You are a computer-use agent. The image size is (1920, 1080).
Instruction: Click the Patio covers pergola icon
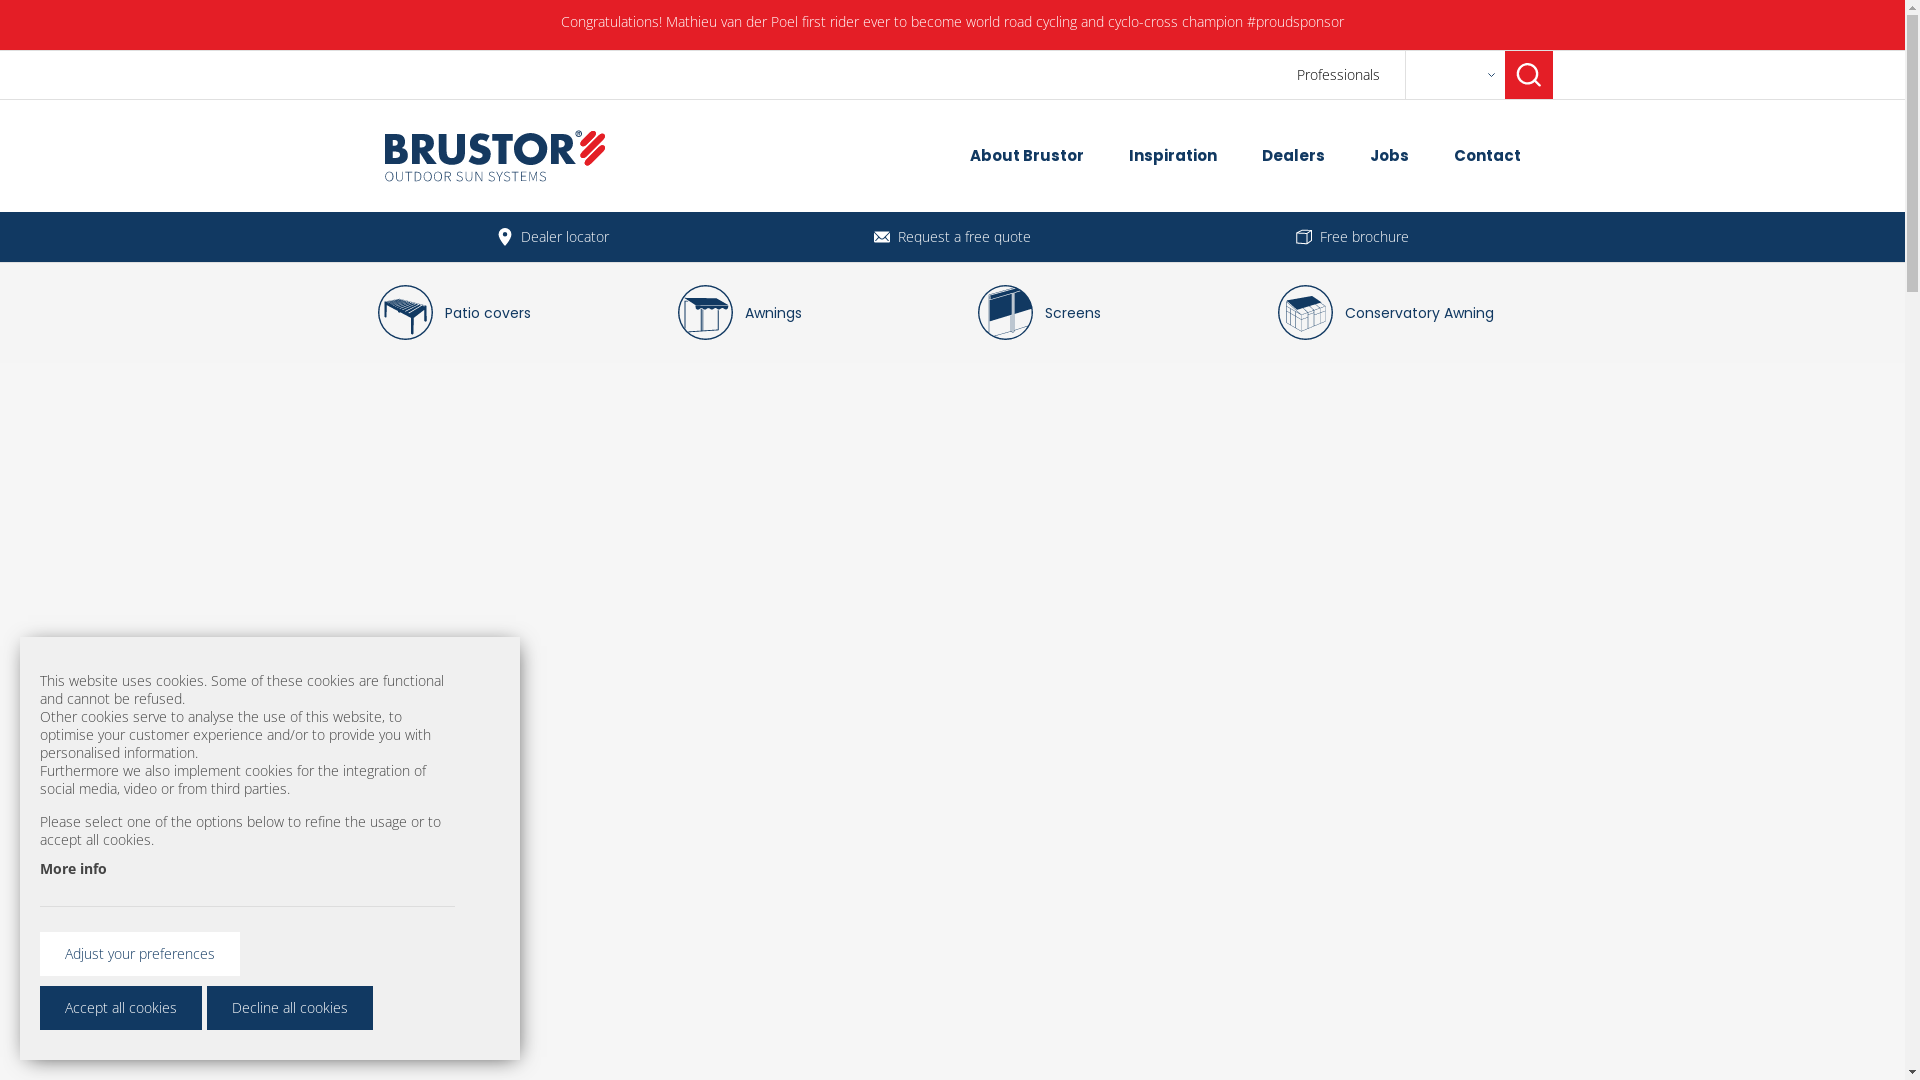coord(405,313)
